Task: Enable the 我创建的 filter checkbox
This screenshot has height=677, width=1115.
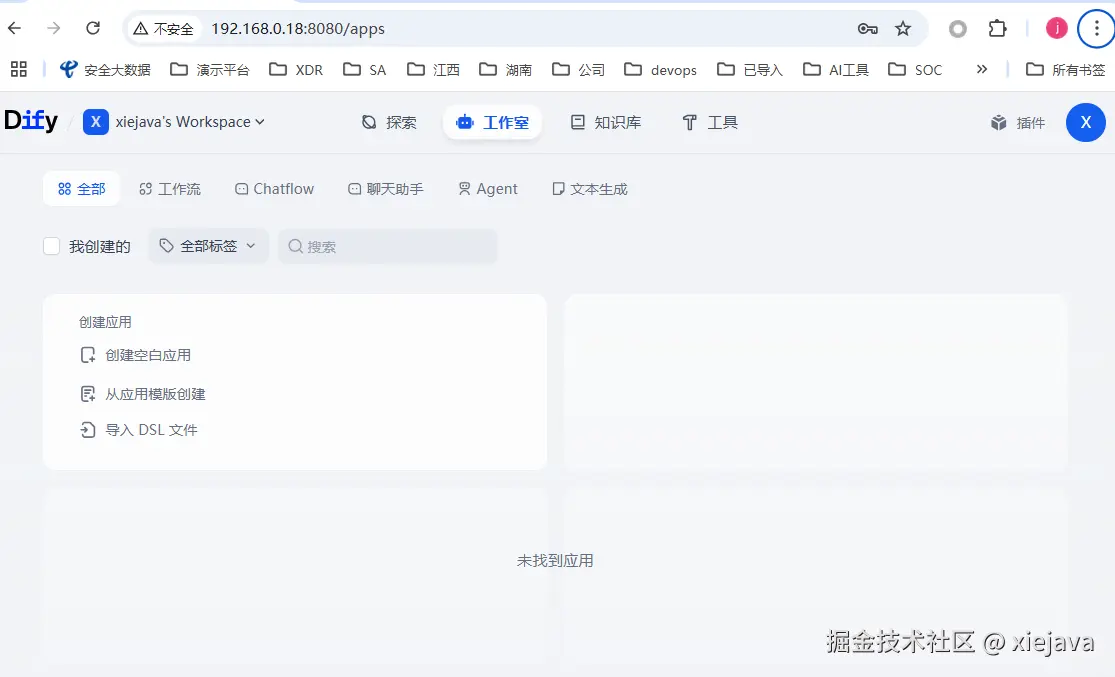Action: pos(51,246)
